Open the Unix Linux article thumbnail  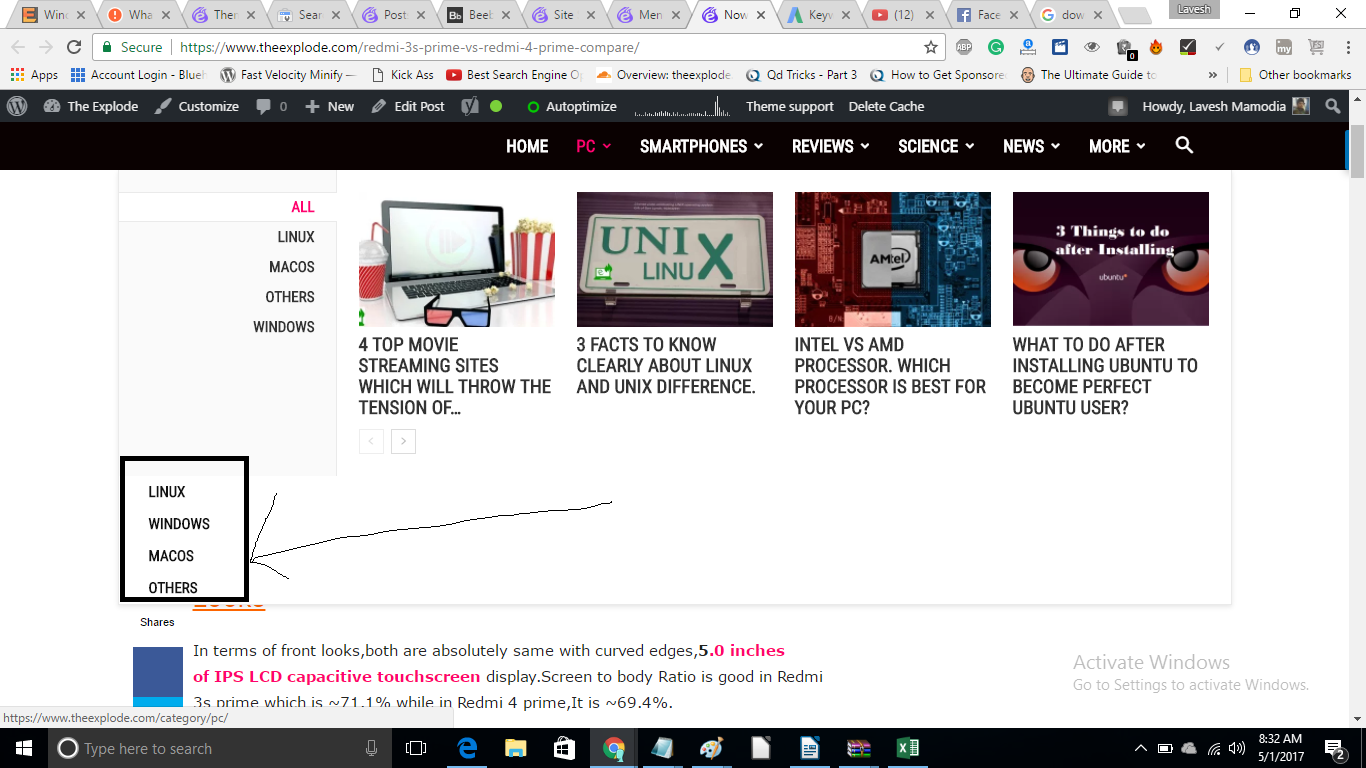(675, 259)
